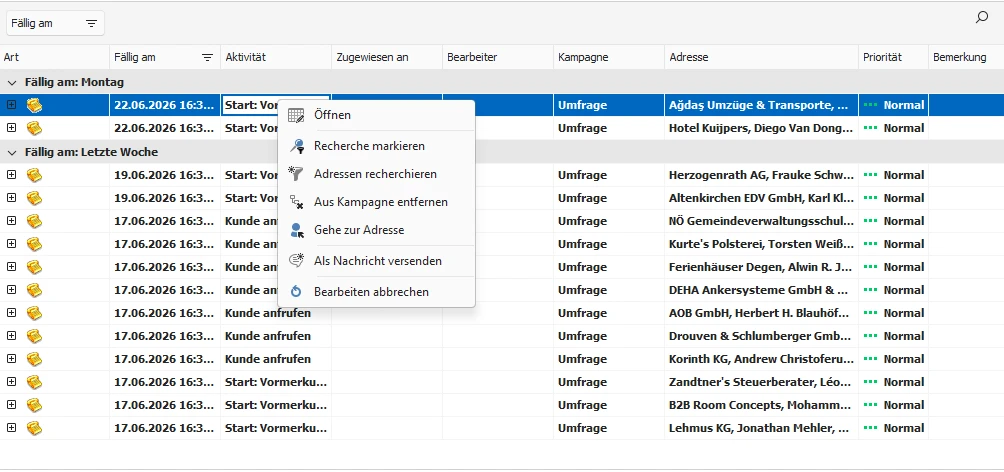Collapse the Fällig am: Letzte Woche group
Screen dimensions: 1004x472
coord(12,152)
